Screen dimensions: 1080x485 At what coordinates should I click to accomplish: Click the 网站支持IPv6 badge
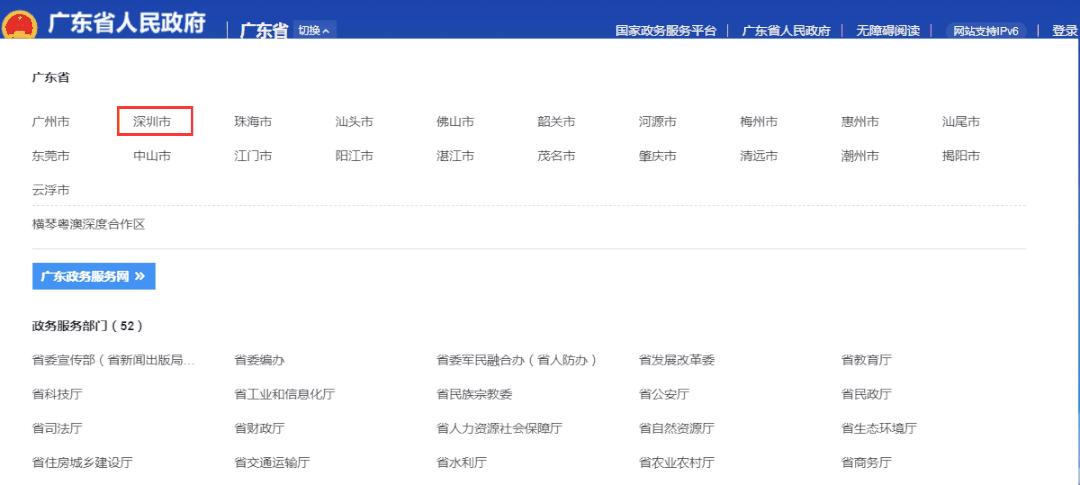pyautogui.click(x=985, y=31)
